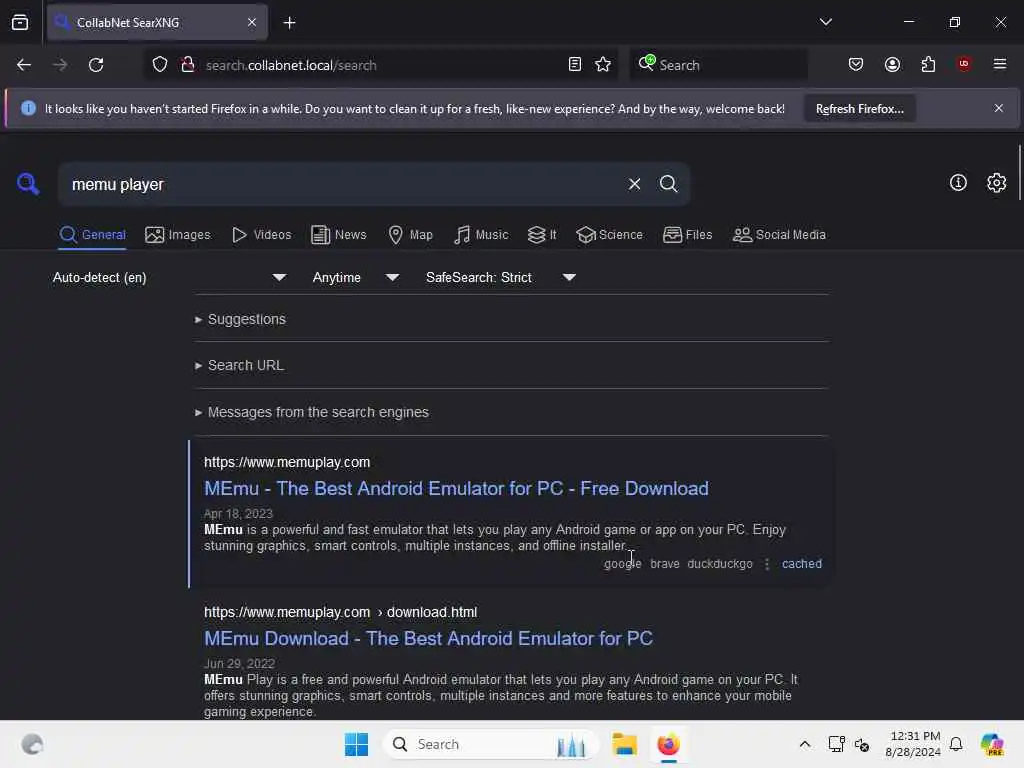Open extensions puzzle icon

tap(928, 65)
